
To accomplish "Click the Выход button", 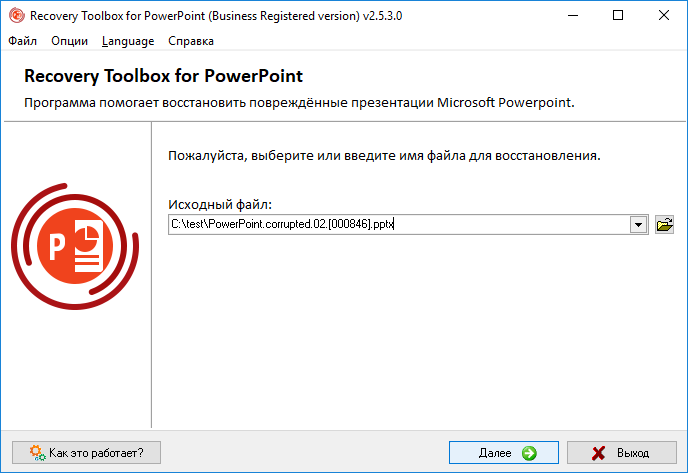I will click(622, 452).
